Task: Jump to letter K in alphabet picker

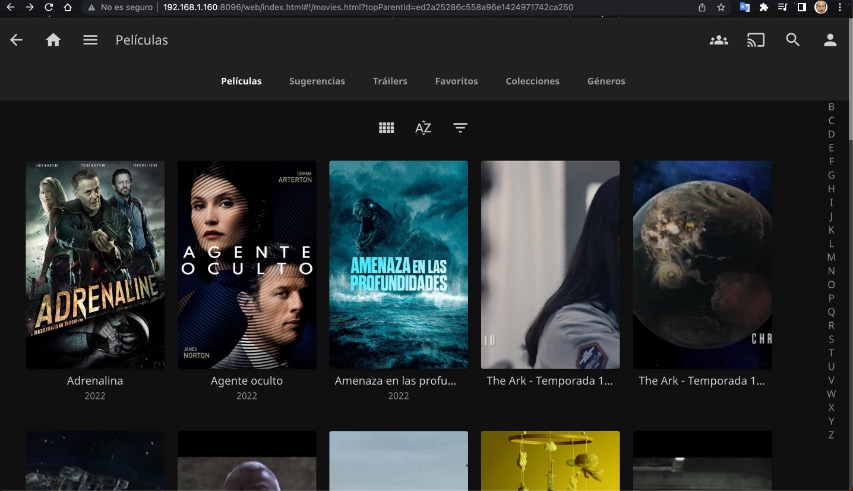Action: tap(831, 229)
